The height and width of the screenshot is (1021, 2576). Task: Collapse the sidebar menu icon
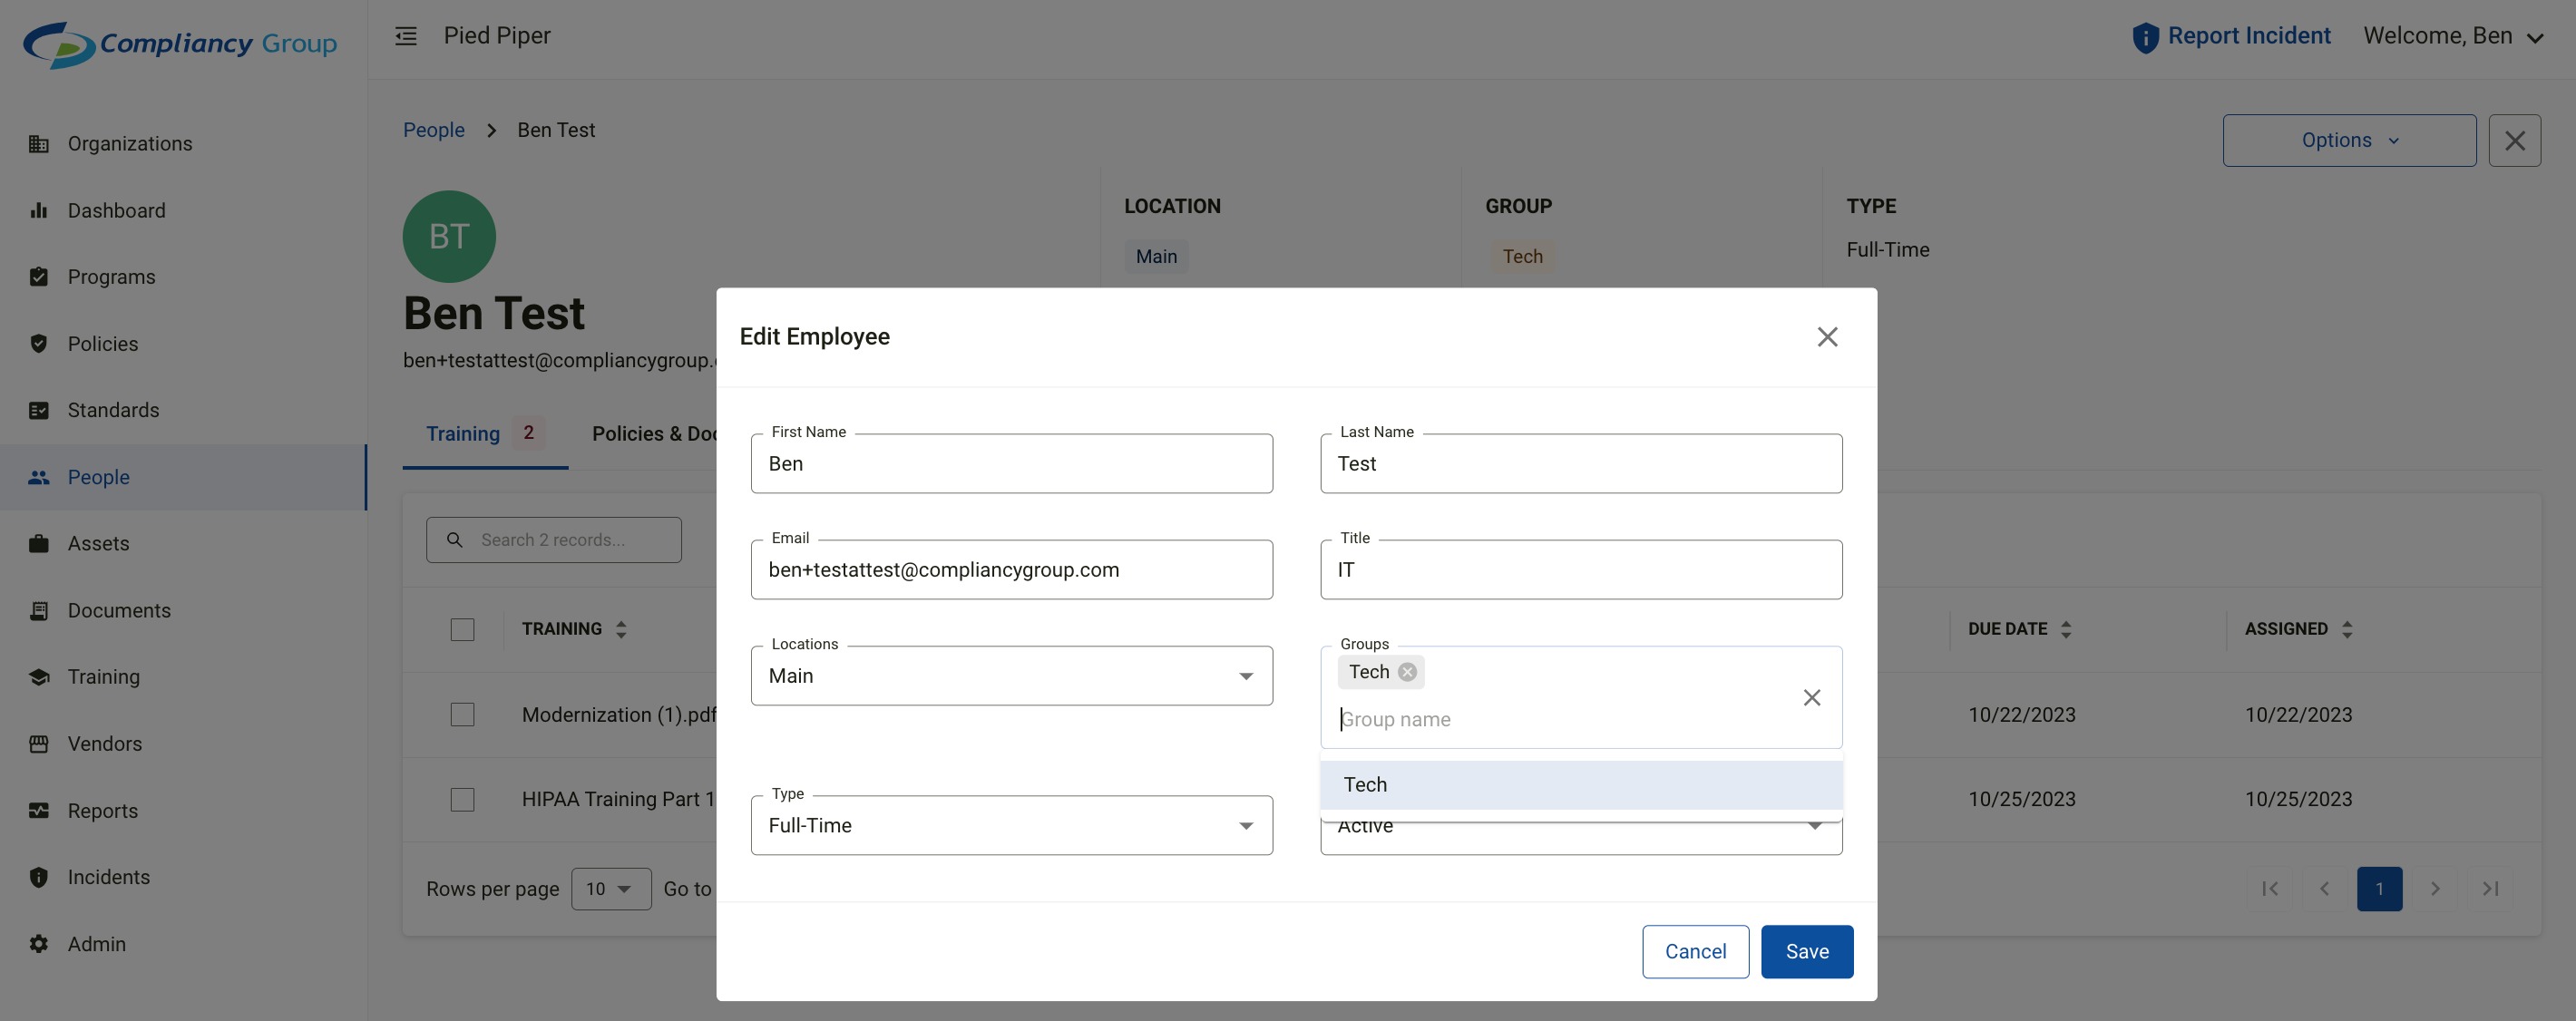point(405,36)
